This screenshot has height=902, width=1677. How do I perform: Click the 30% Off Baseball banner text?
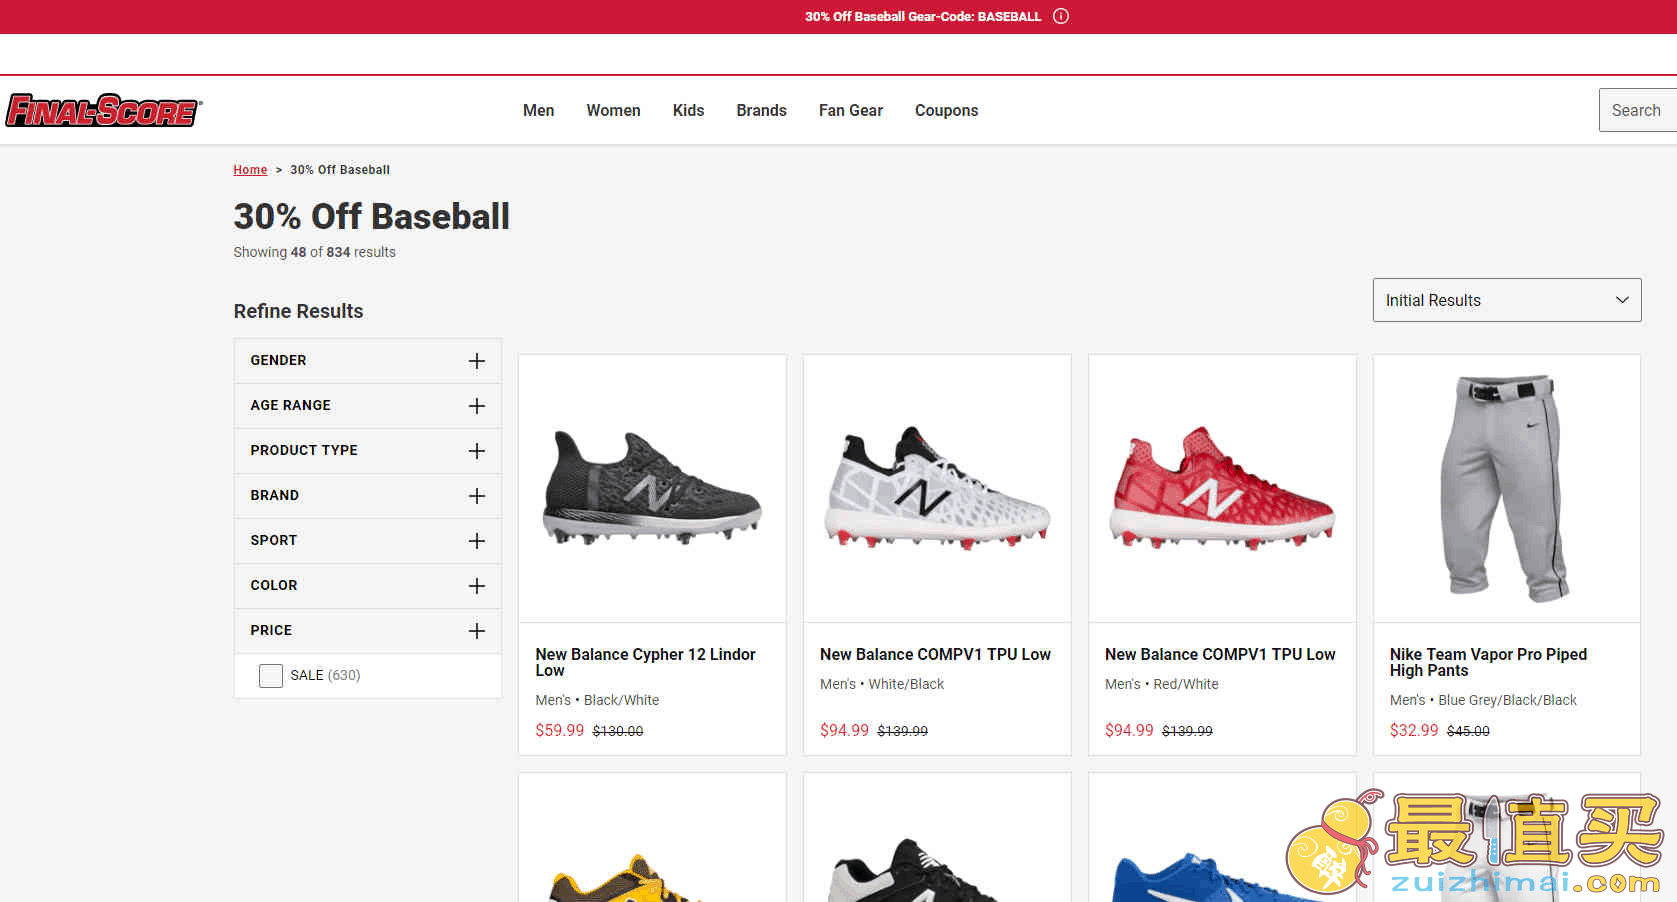[923, 16]
